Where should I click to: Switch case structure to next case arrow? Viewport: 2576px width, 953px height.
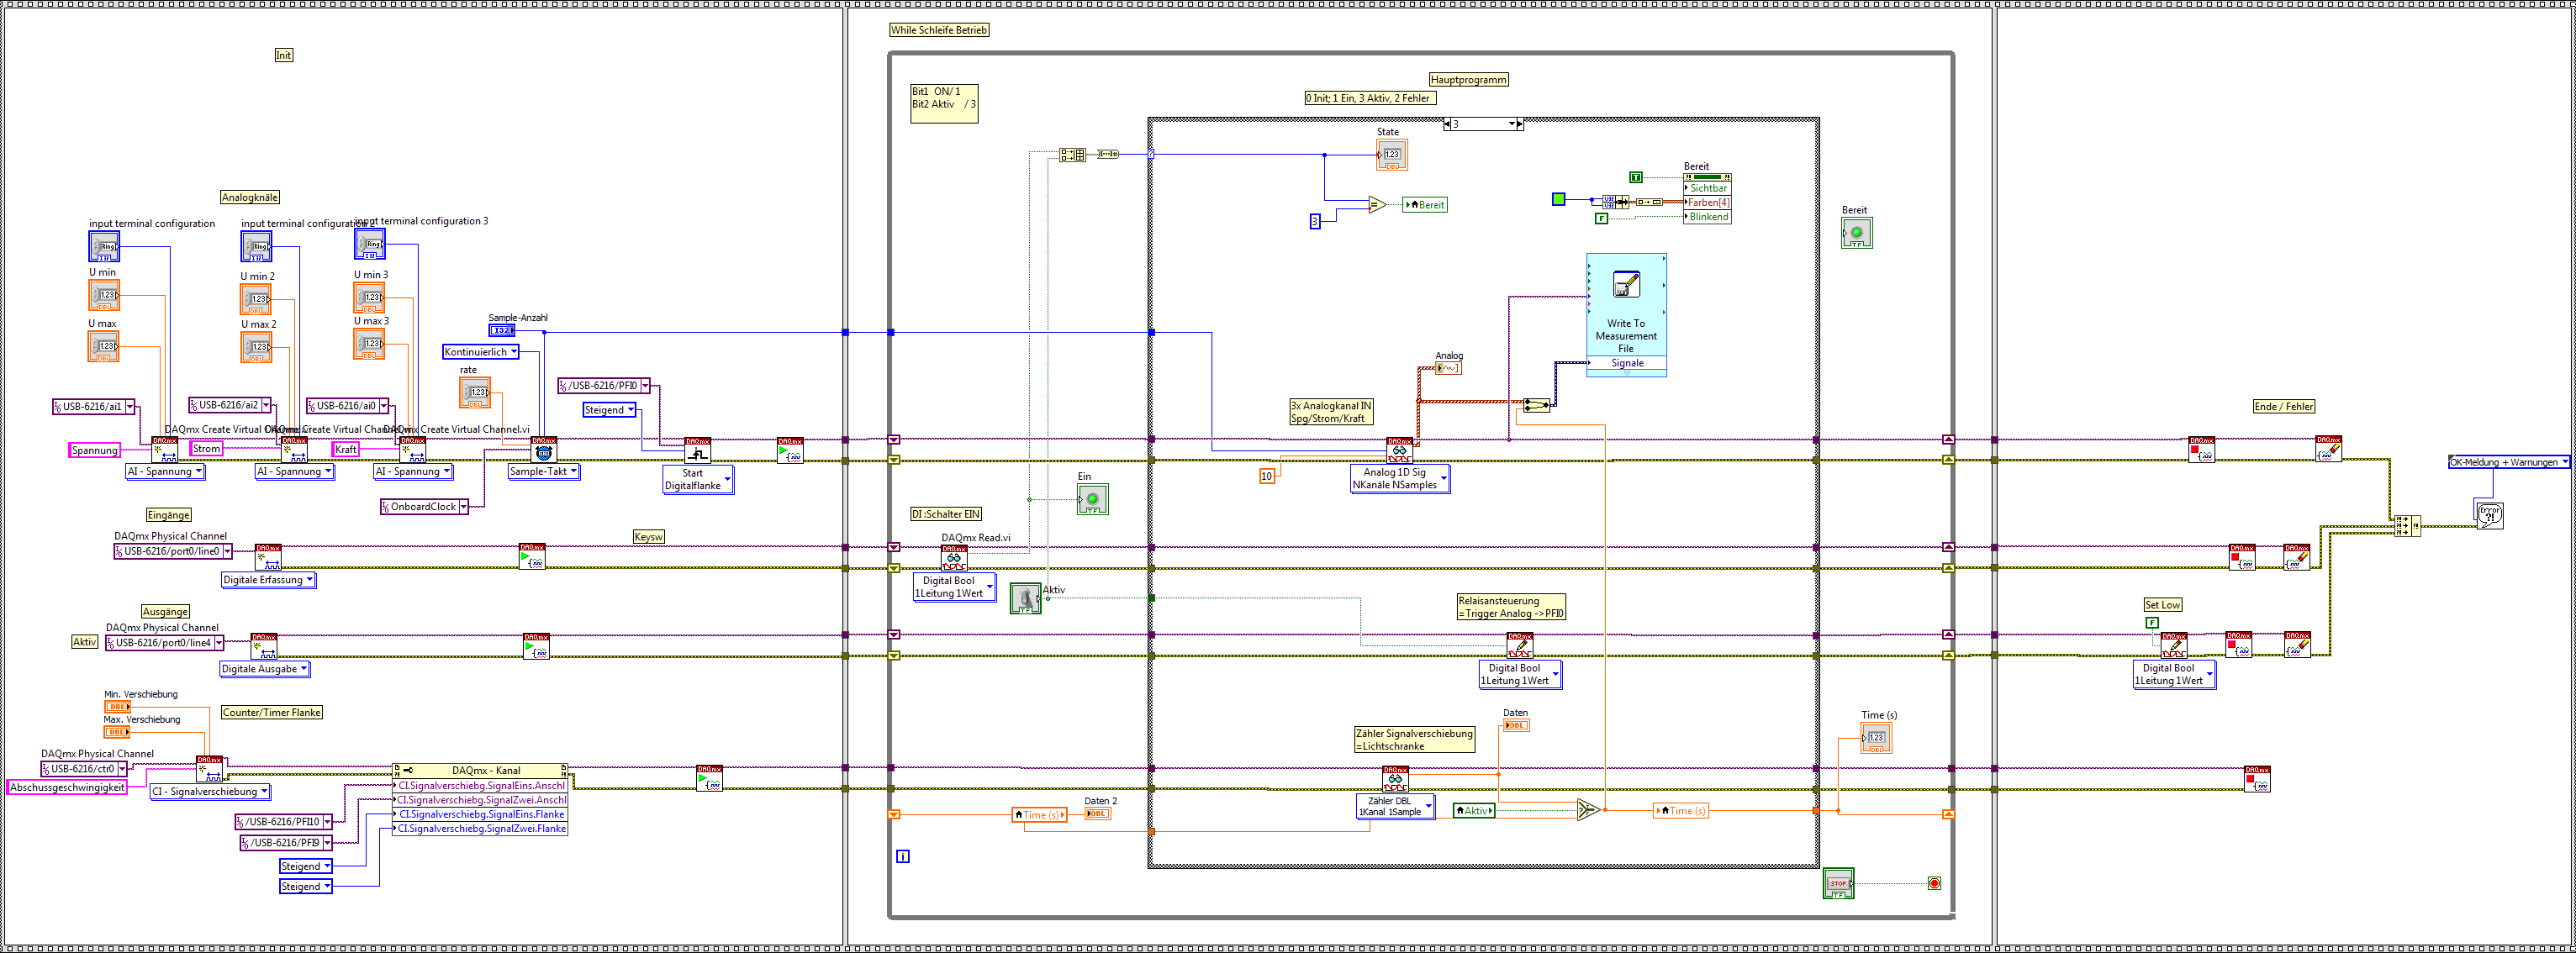(1519, 124)
